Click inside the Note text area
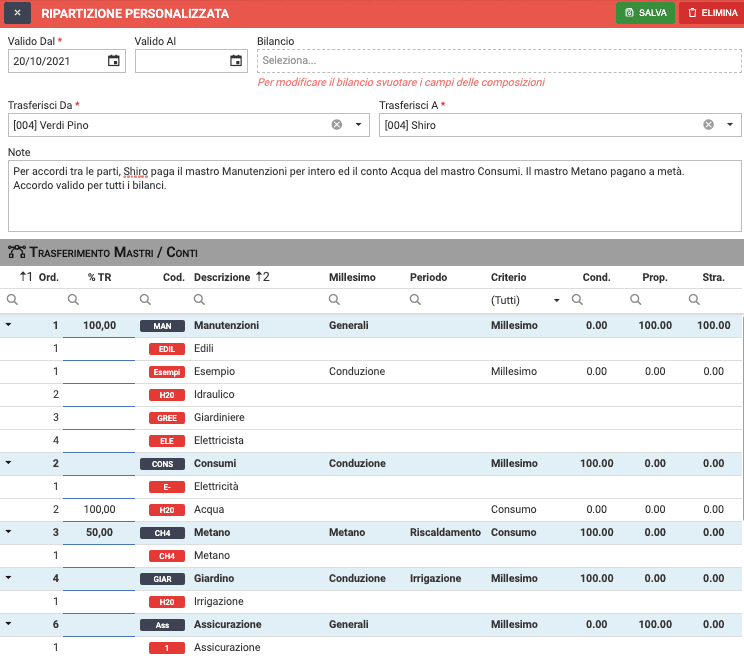Viewport: 744px width, 659px height. coord(375,196)
